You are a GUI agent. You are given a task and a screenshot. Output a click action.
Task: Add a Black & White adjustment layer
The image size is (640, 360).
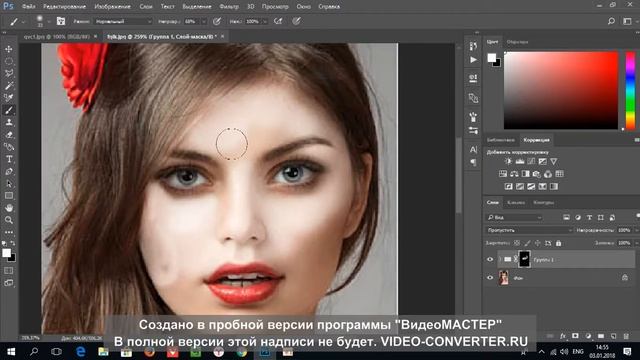click(x=526, y=174)
